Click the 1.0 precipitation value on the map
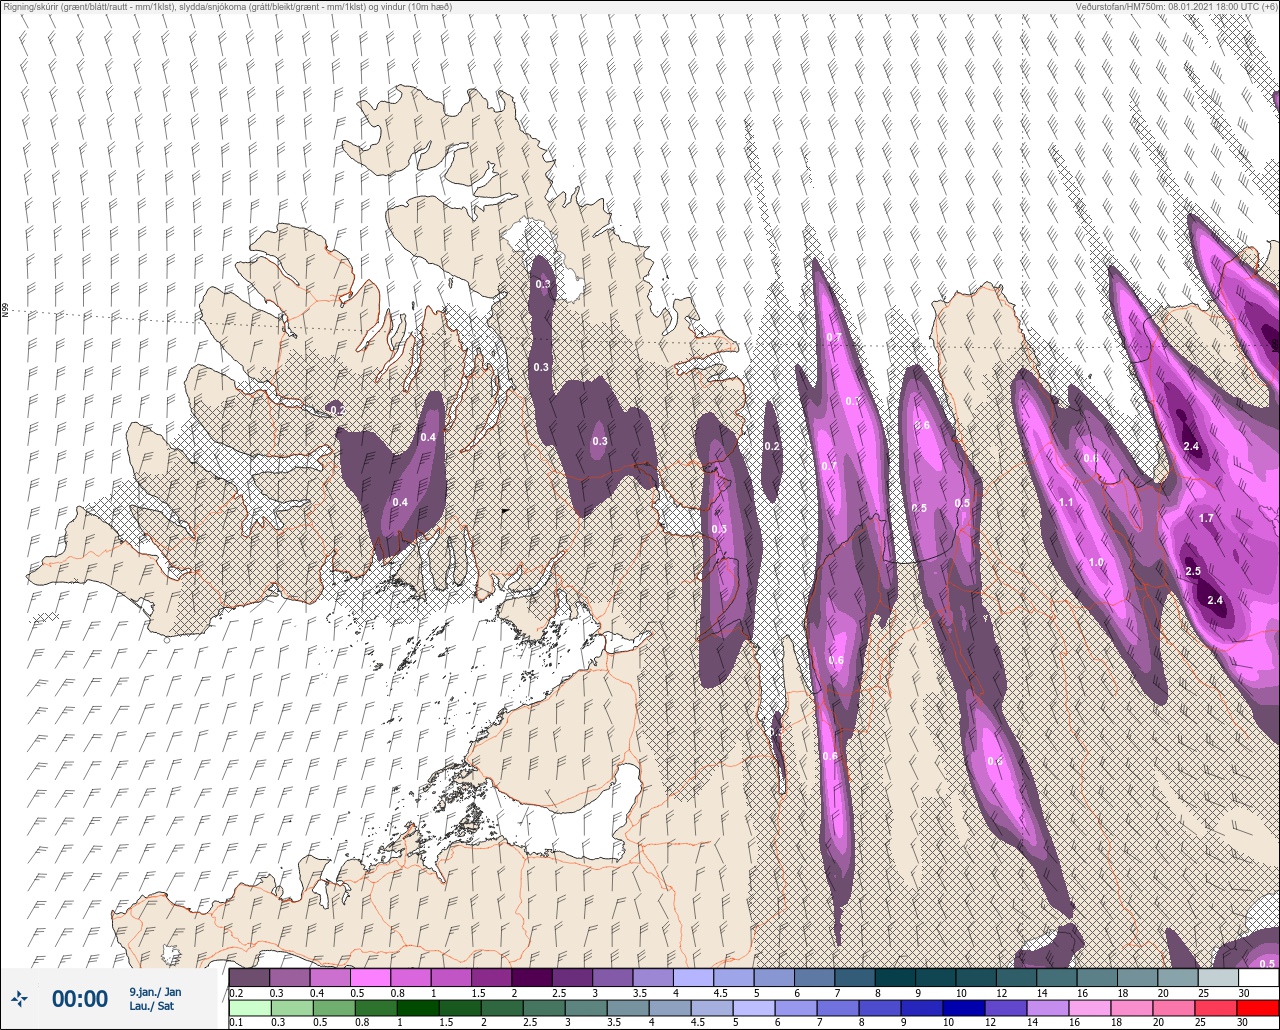Viewport: 1280px width, 1030px height. 1096,563
